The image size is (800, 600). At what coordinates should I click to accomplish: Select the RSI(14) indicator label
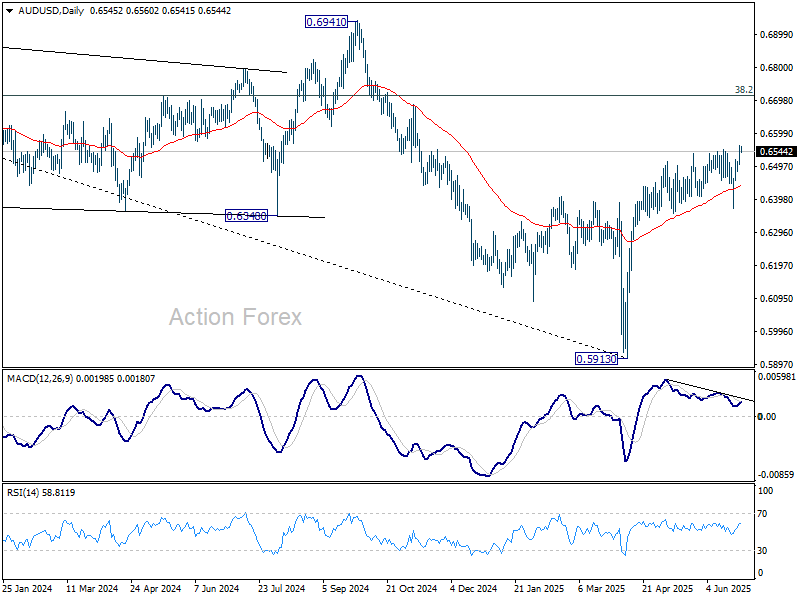23,492
